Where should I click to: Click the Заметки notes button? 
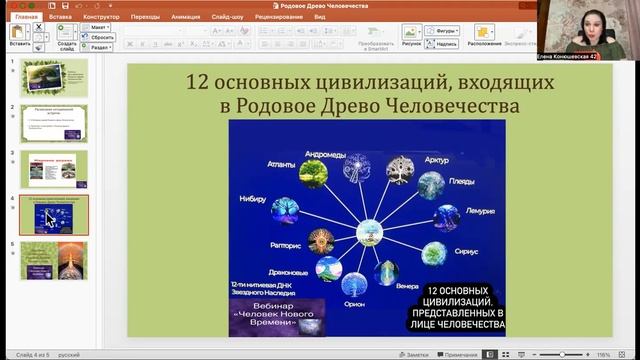[414, 355]
